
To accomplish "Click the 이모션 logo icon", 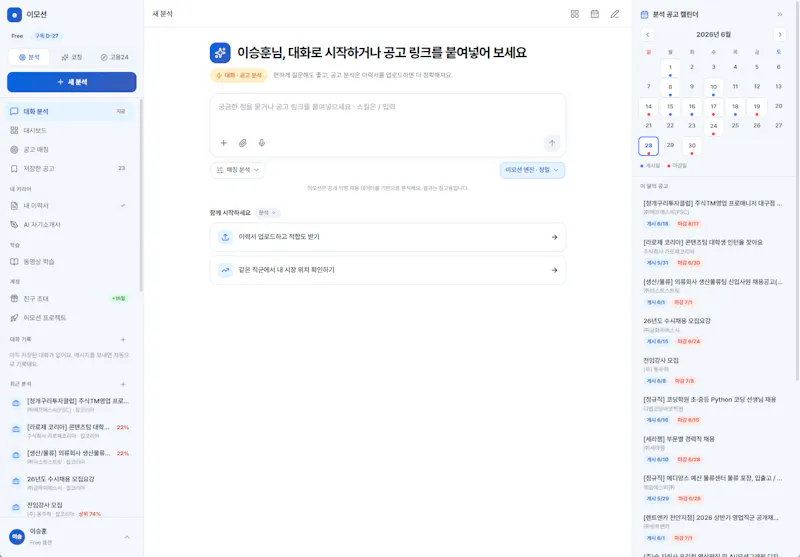I will click(x=14, y=15).
